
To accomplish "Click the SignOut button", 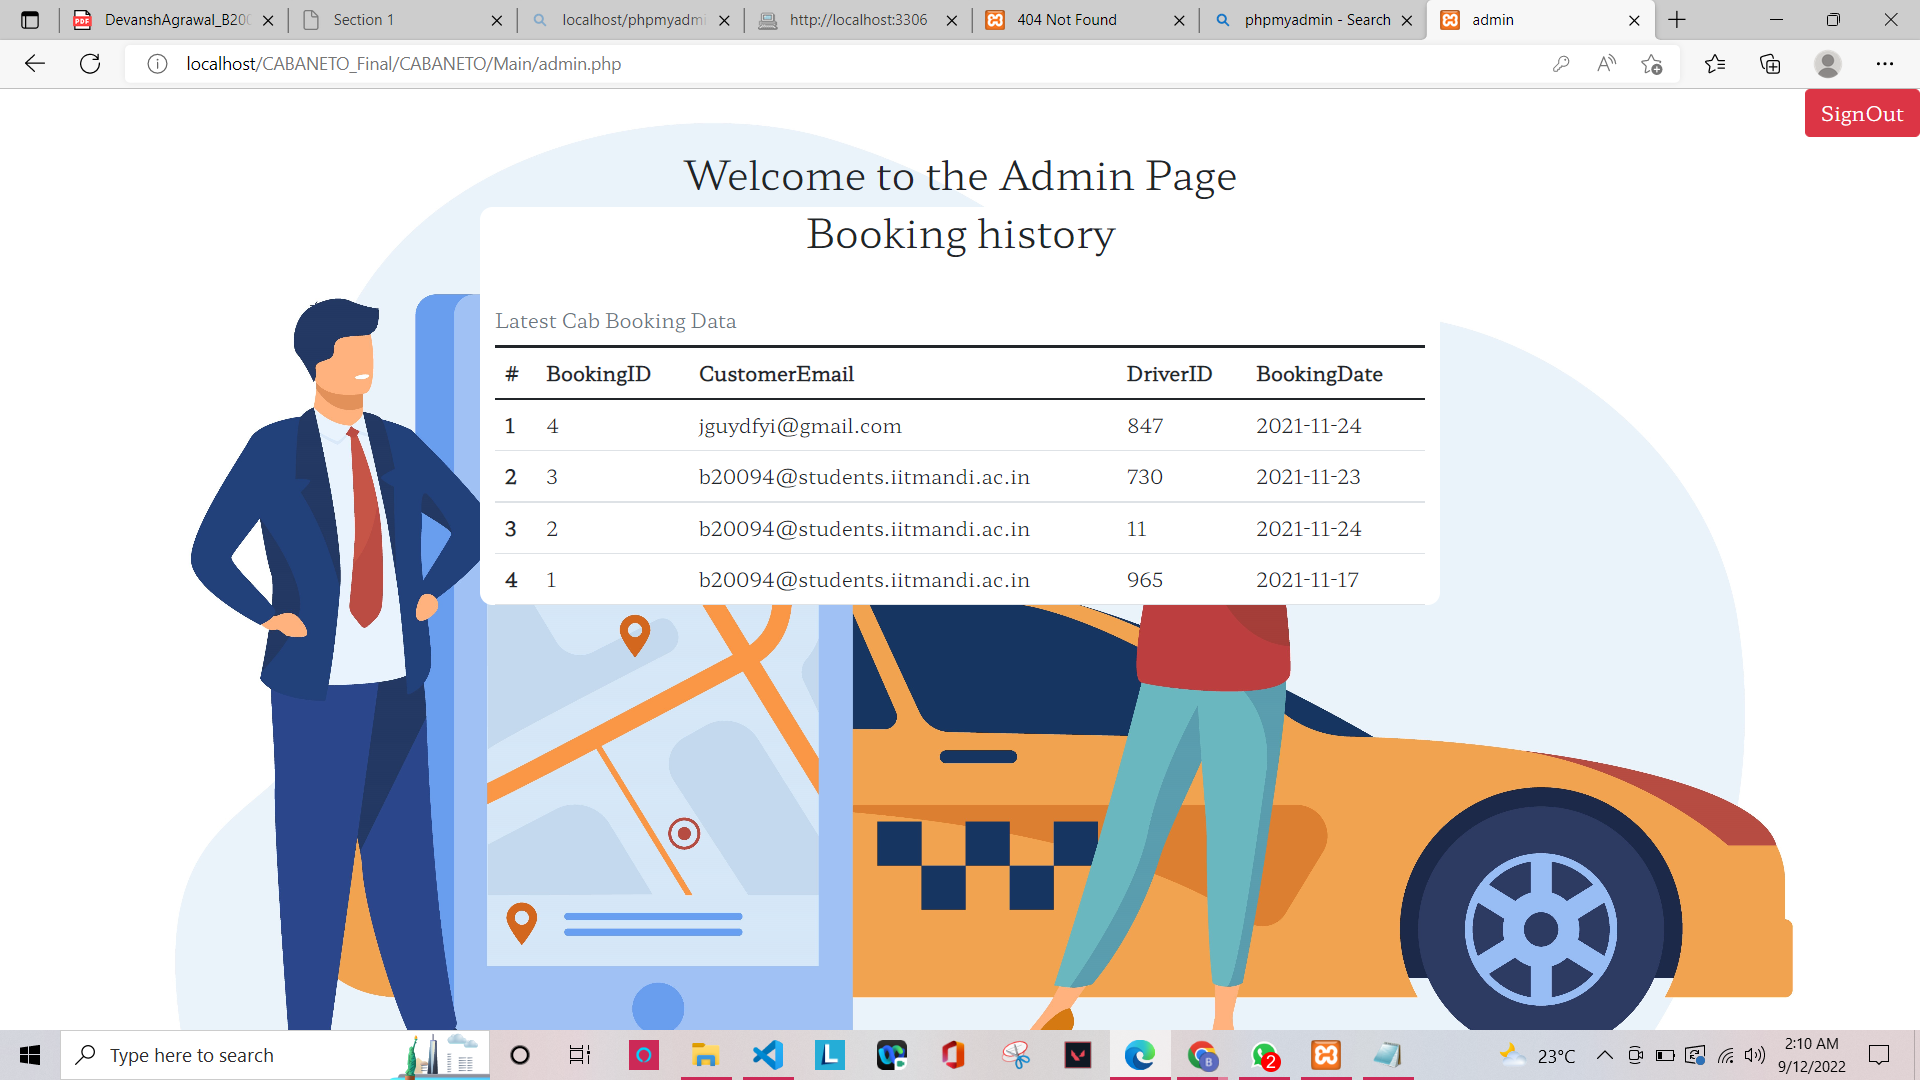I will click(1861, 113).
